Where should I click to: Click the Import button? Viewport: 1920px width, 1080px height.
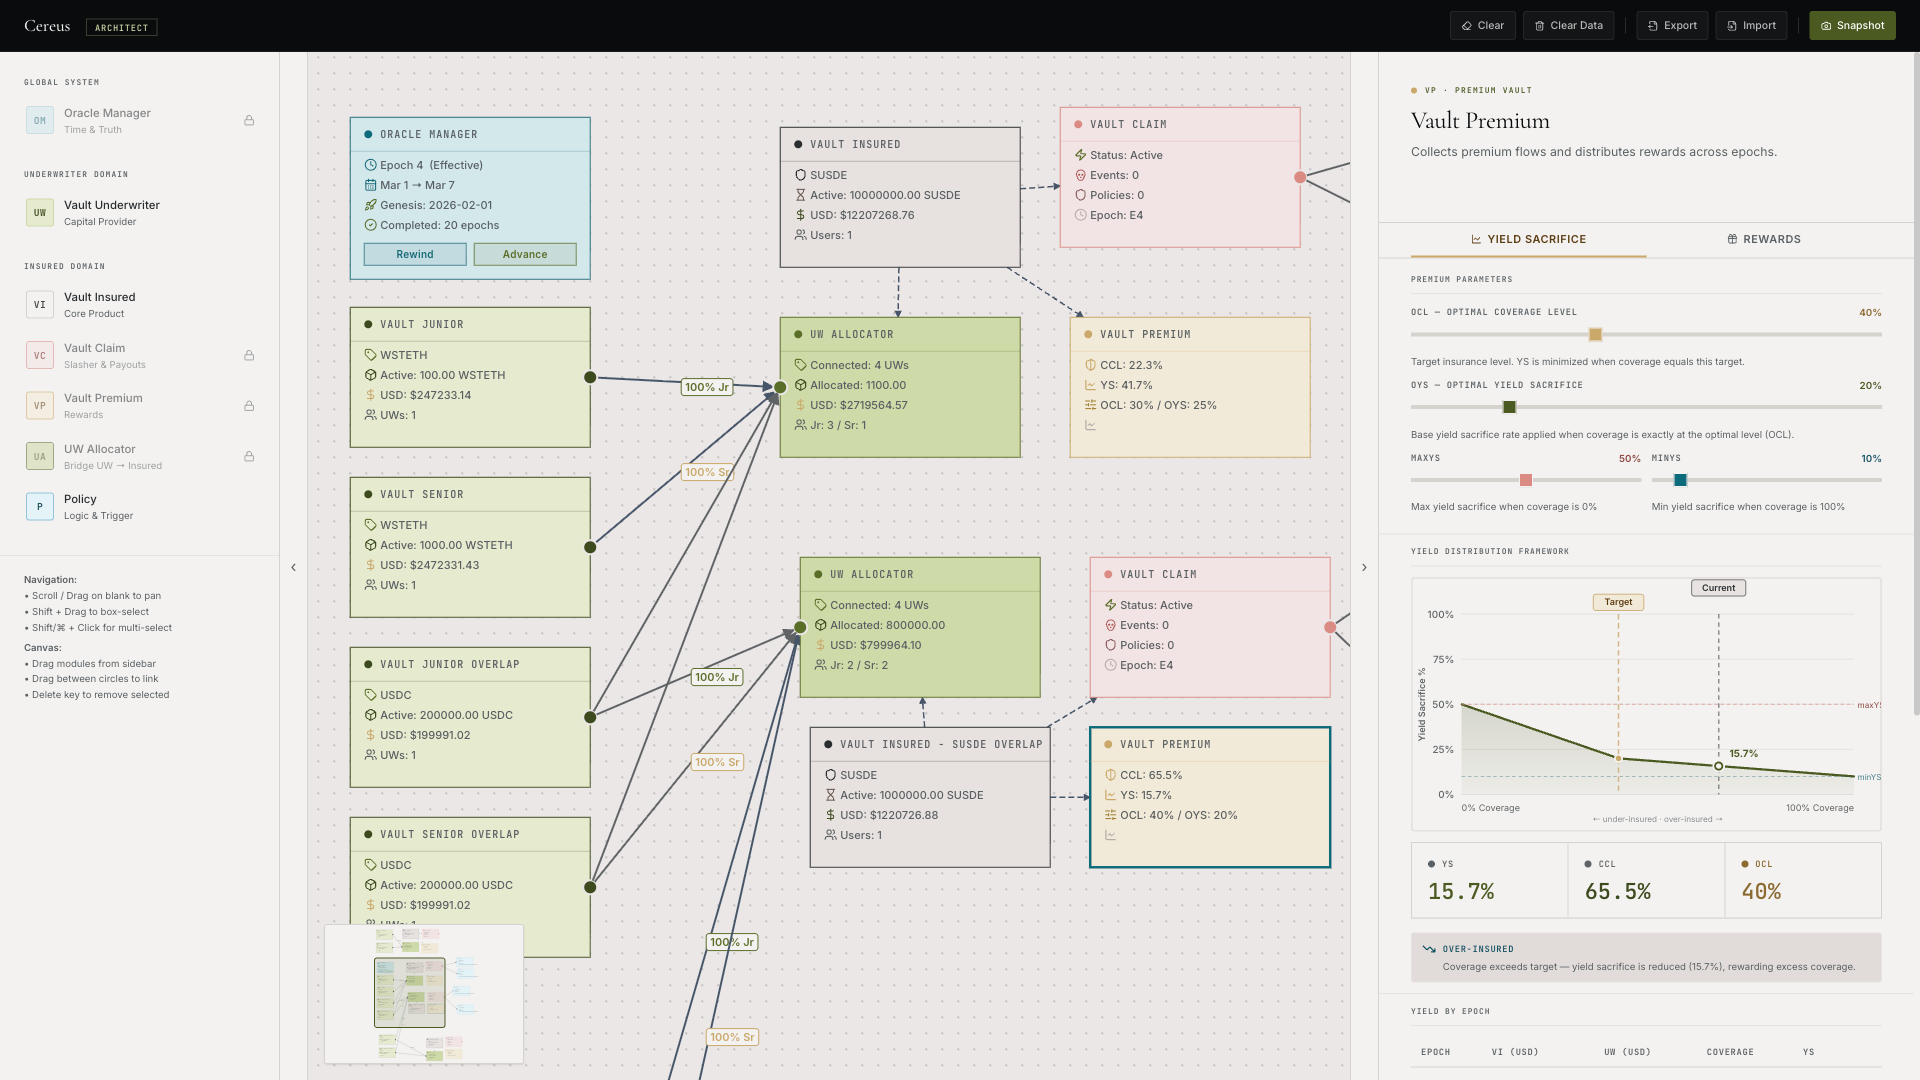(1751, 26)
